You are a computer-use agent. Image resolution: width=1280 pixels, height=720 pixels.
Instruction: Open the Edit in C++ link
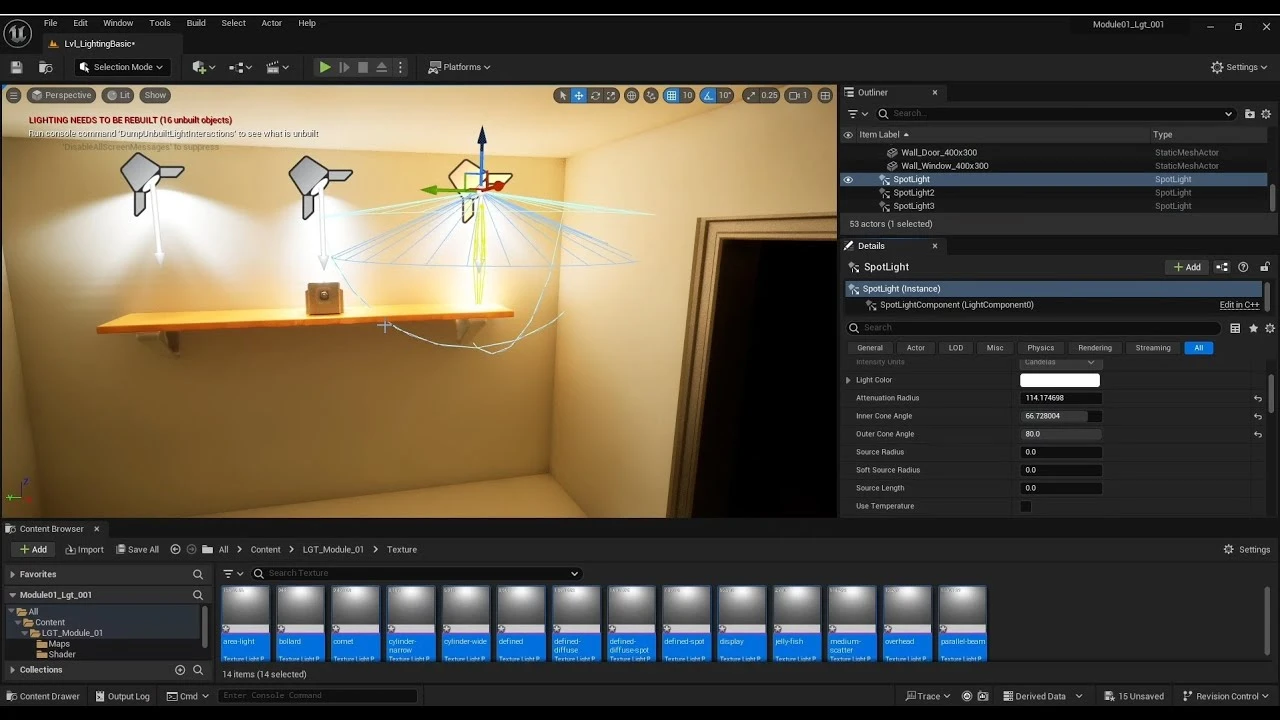click(1239, 305)
